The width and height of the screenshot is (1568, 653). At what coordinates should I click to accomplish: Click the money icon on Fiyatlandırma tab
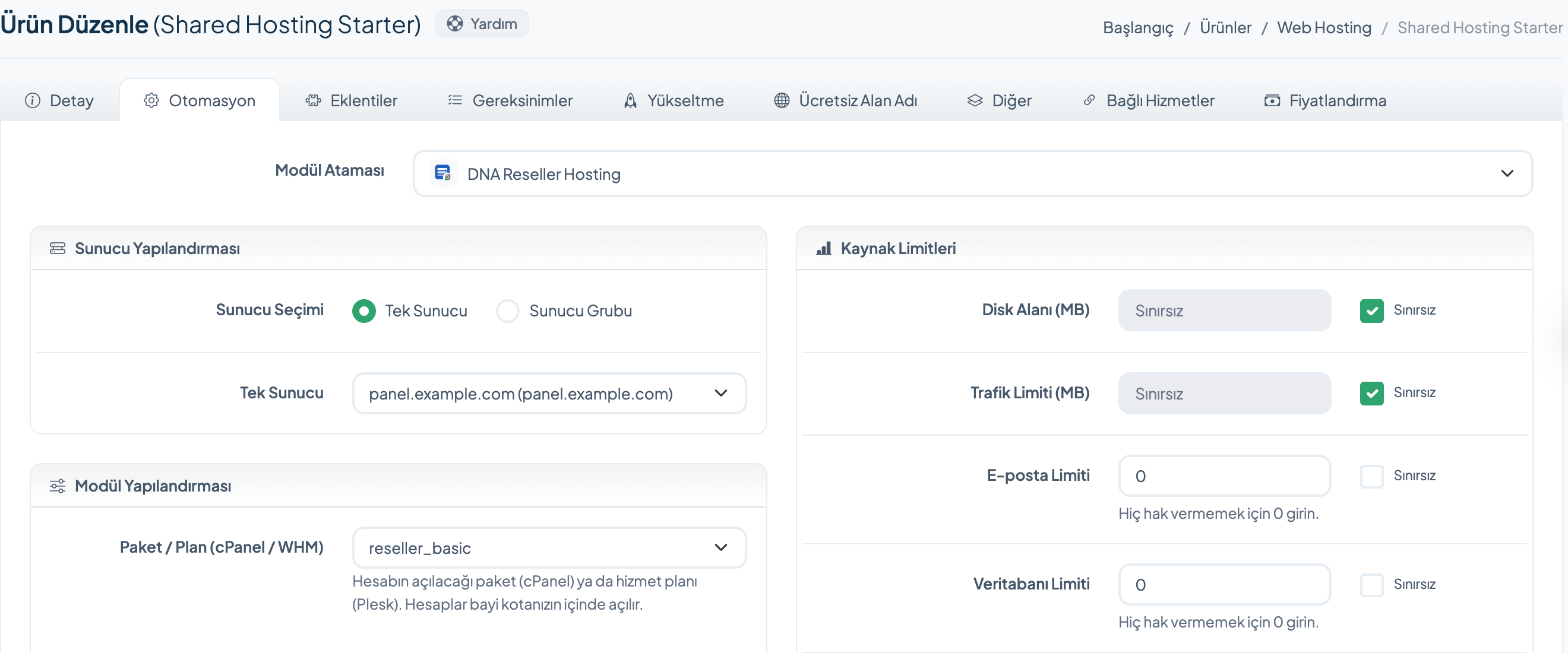1272,100
